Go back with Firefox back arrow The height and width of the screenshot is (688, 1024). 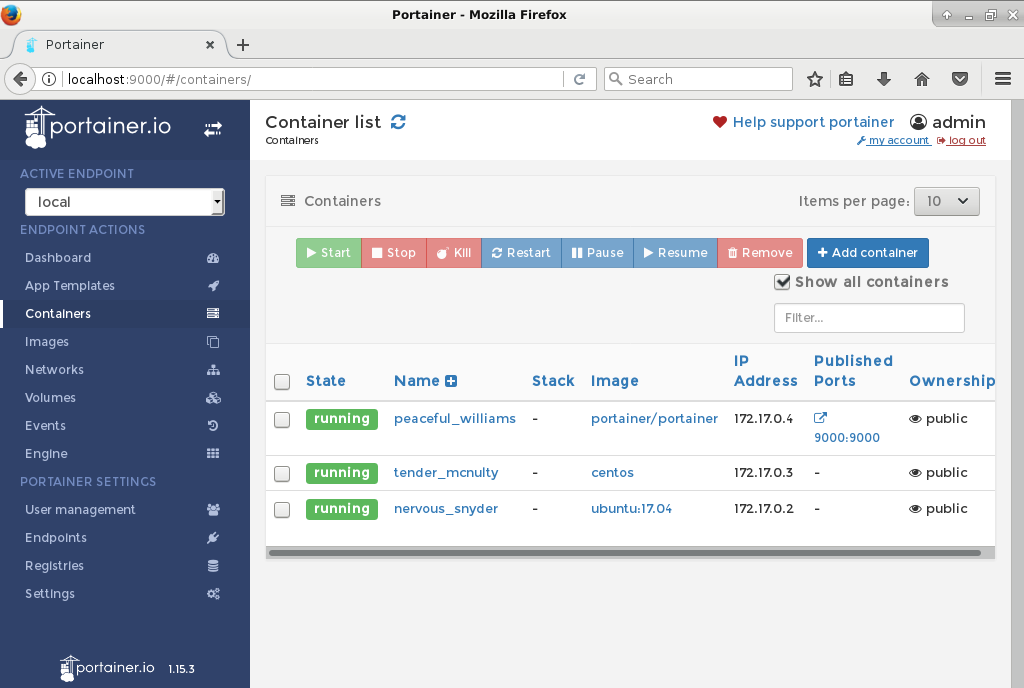[20, 79]
